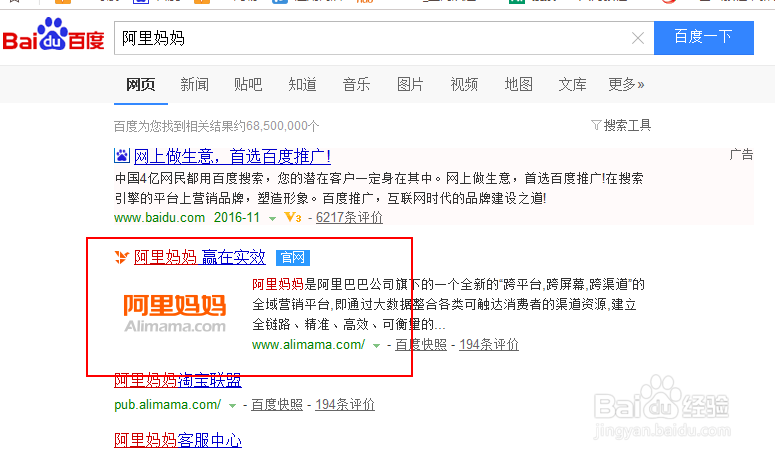Click the 百度一下 search button

703,38
